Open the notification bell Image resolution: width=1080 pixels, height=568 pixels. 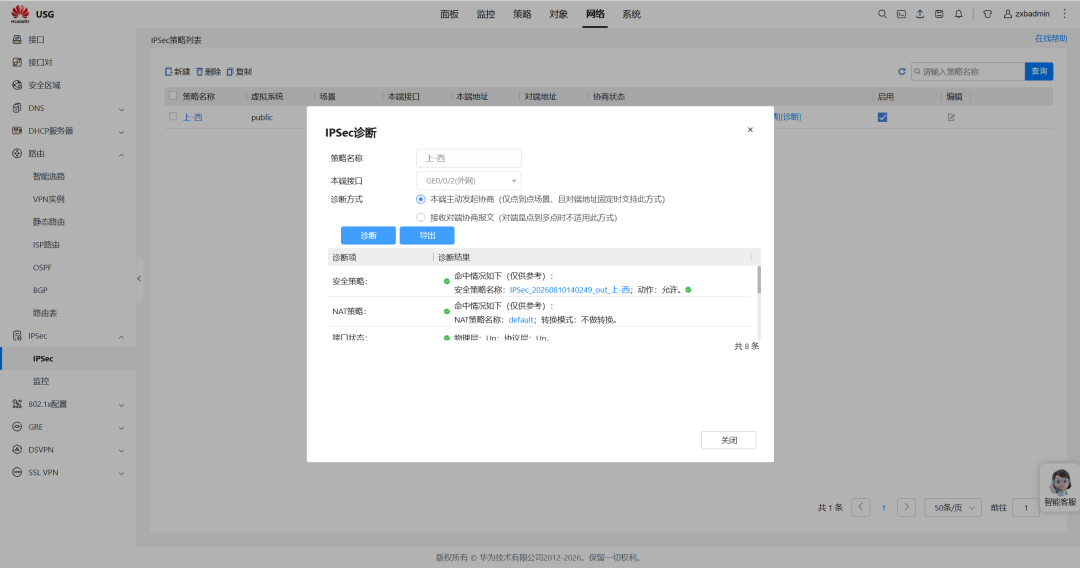point(958,14)
